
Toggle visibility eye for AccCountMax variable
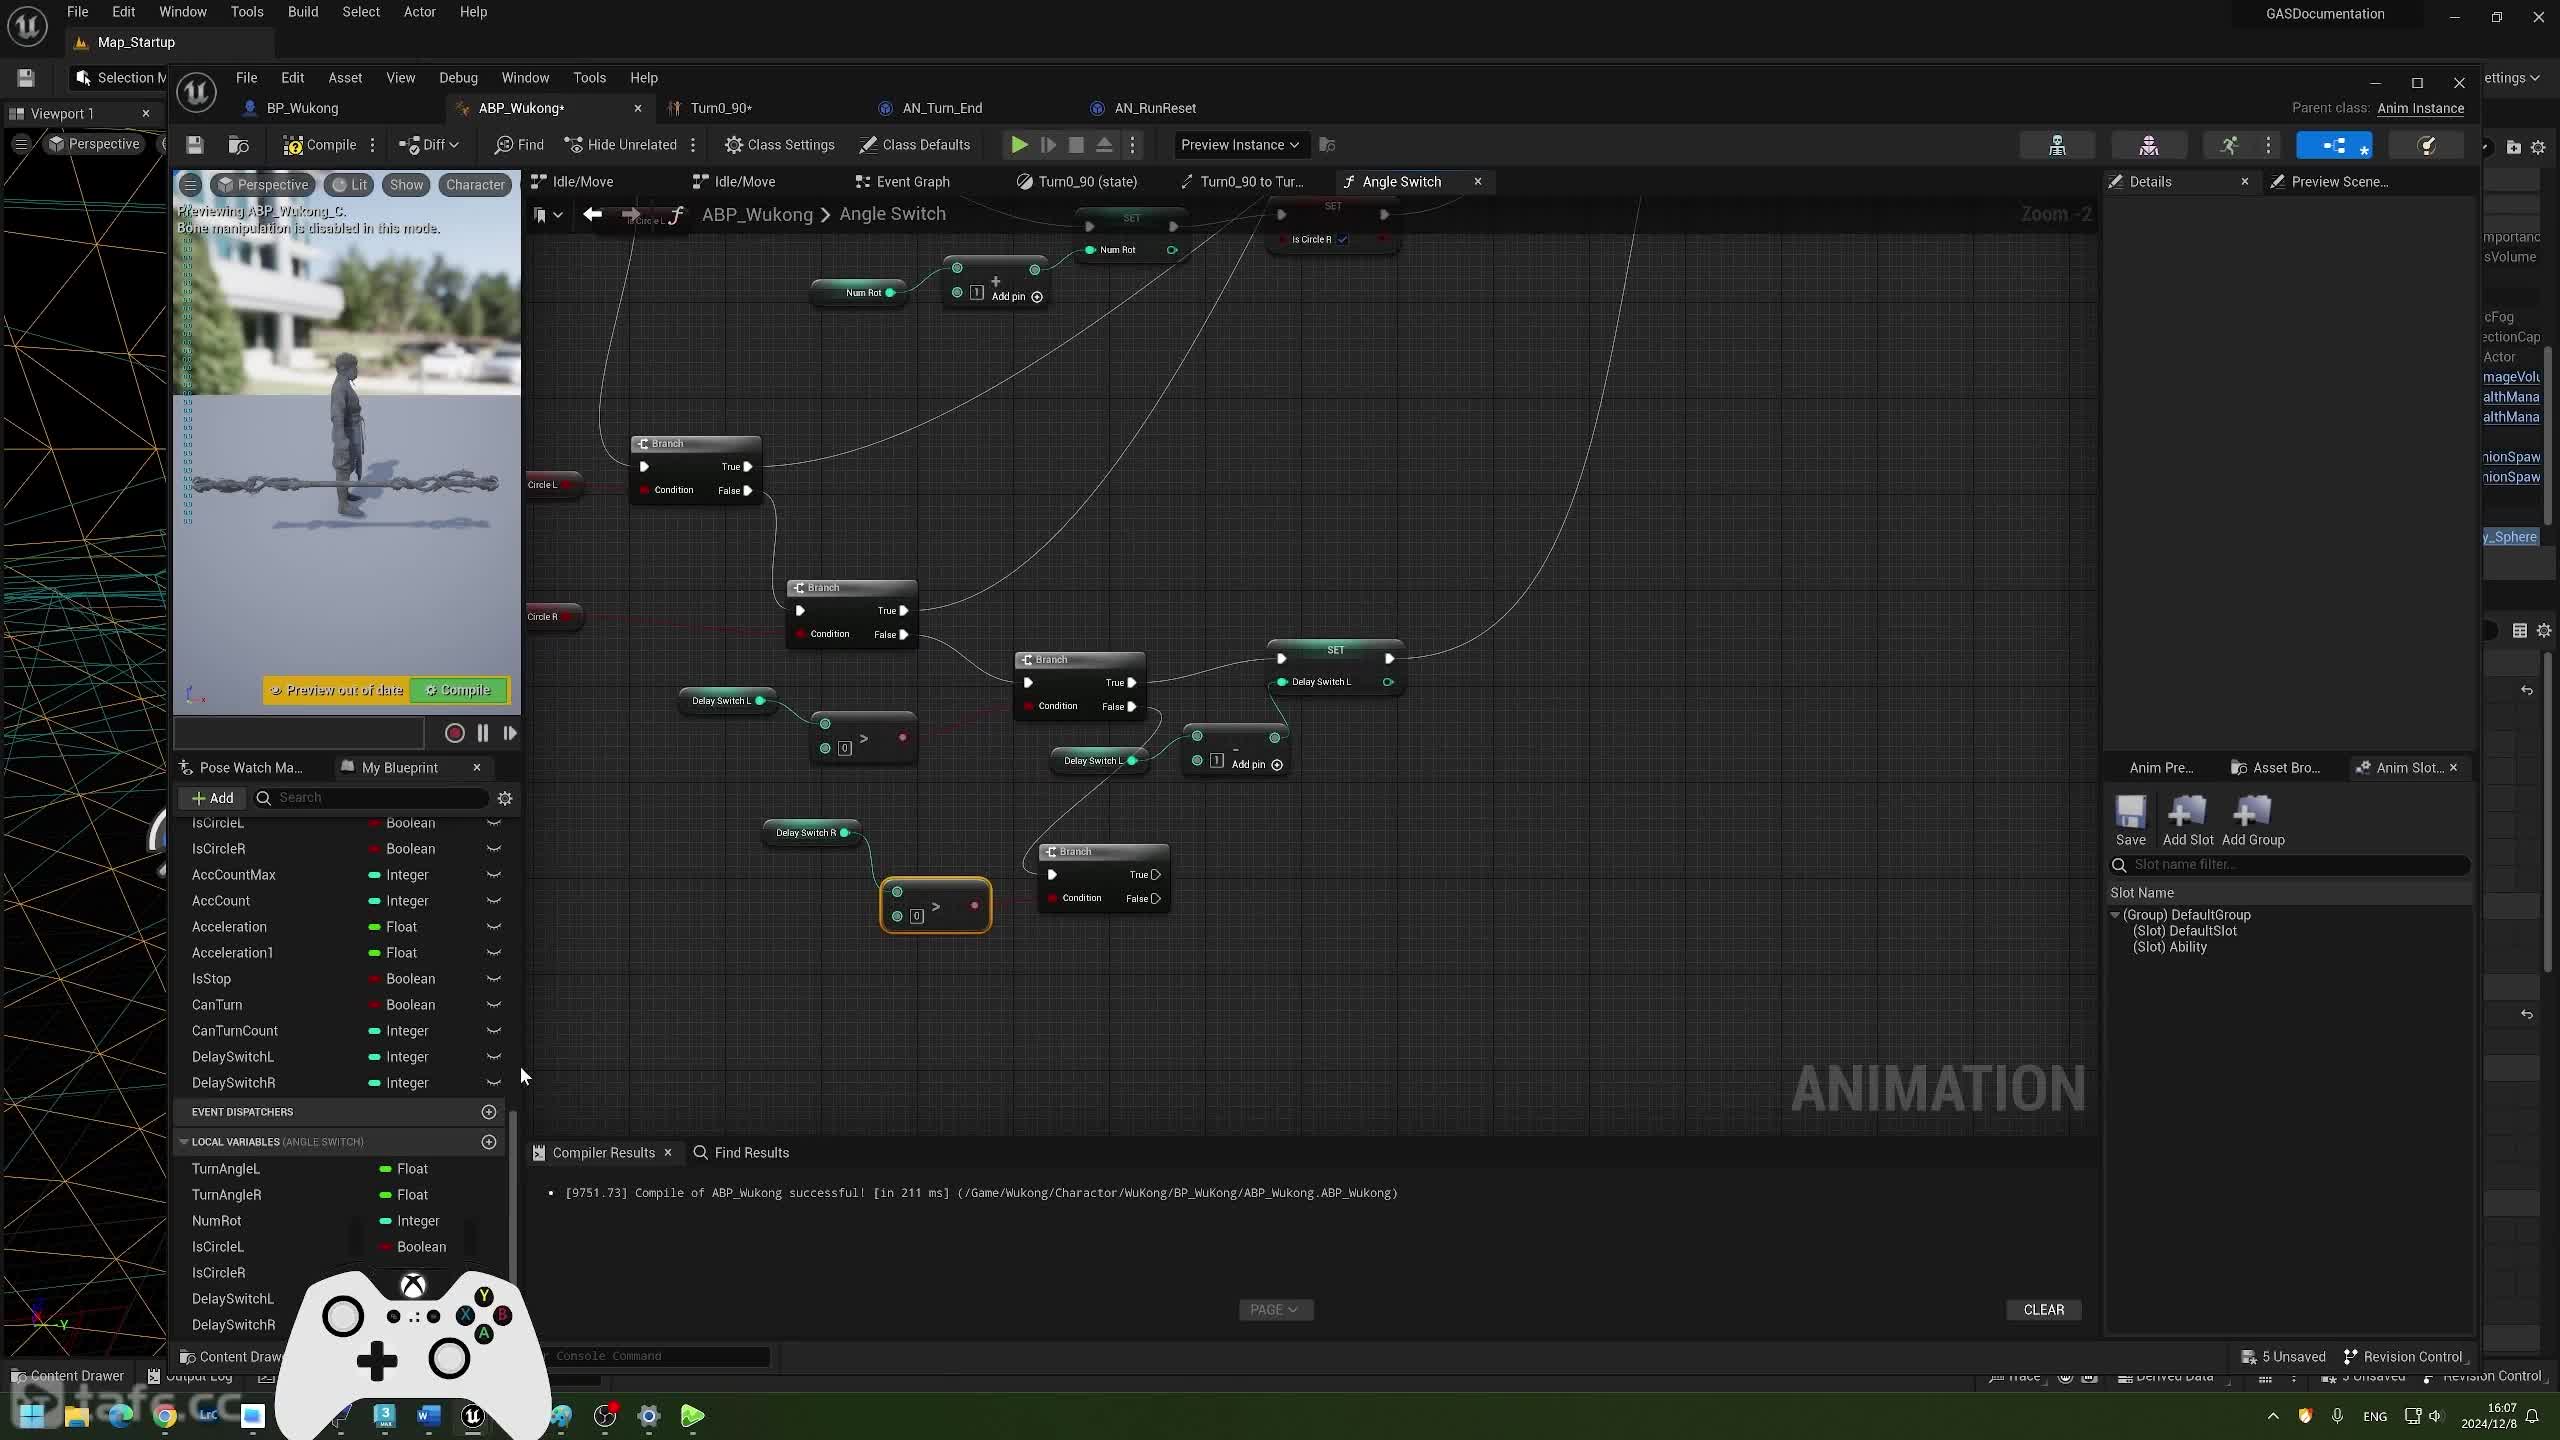point(494,875)
